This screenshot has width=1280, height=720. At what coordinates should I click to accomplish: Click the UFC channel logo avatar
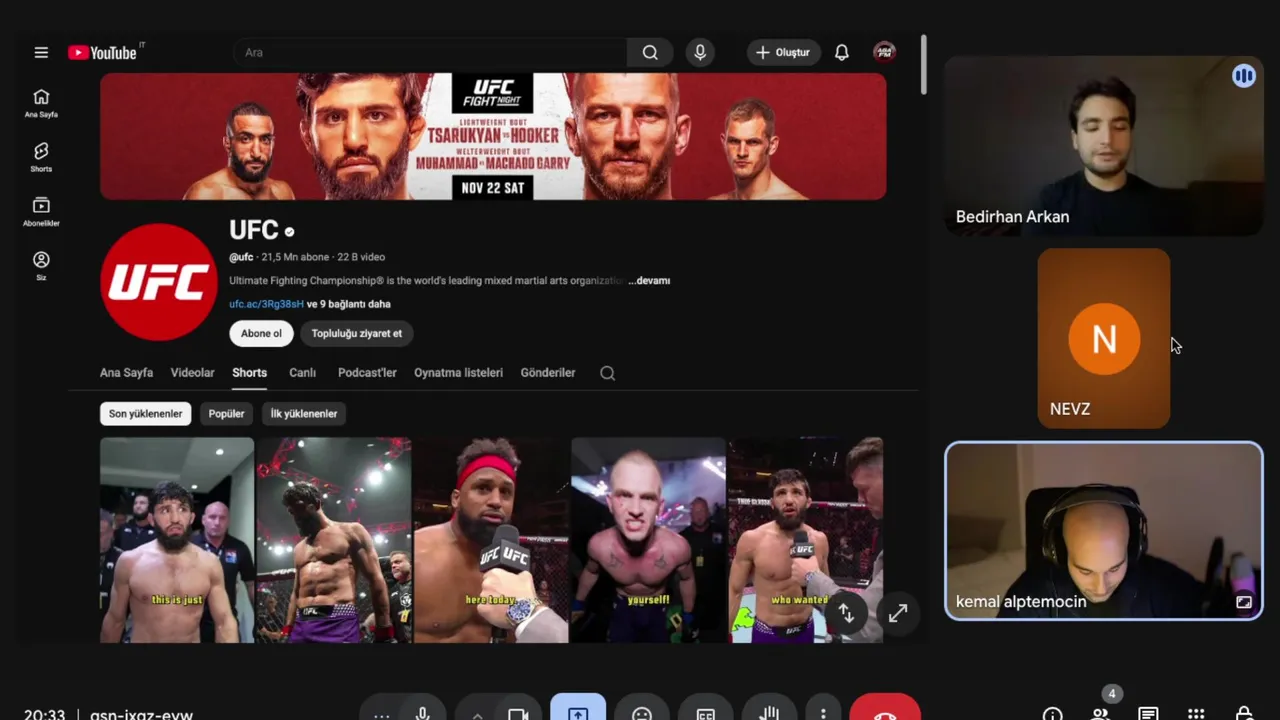click(x=159, y=282)
